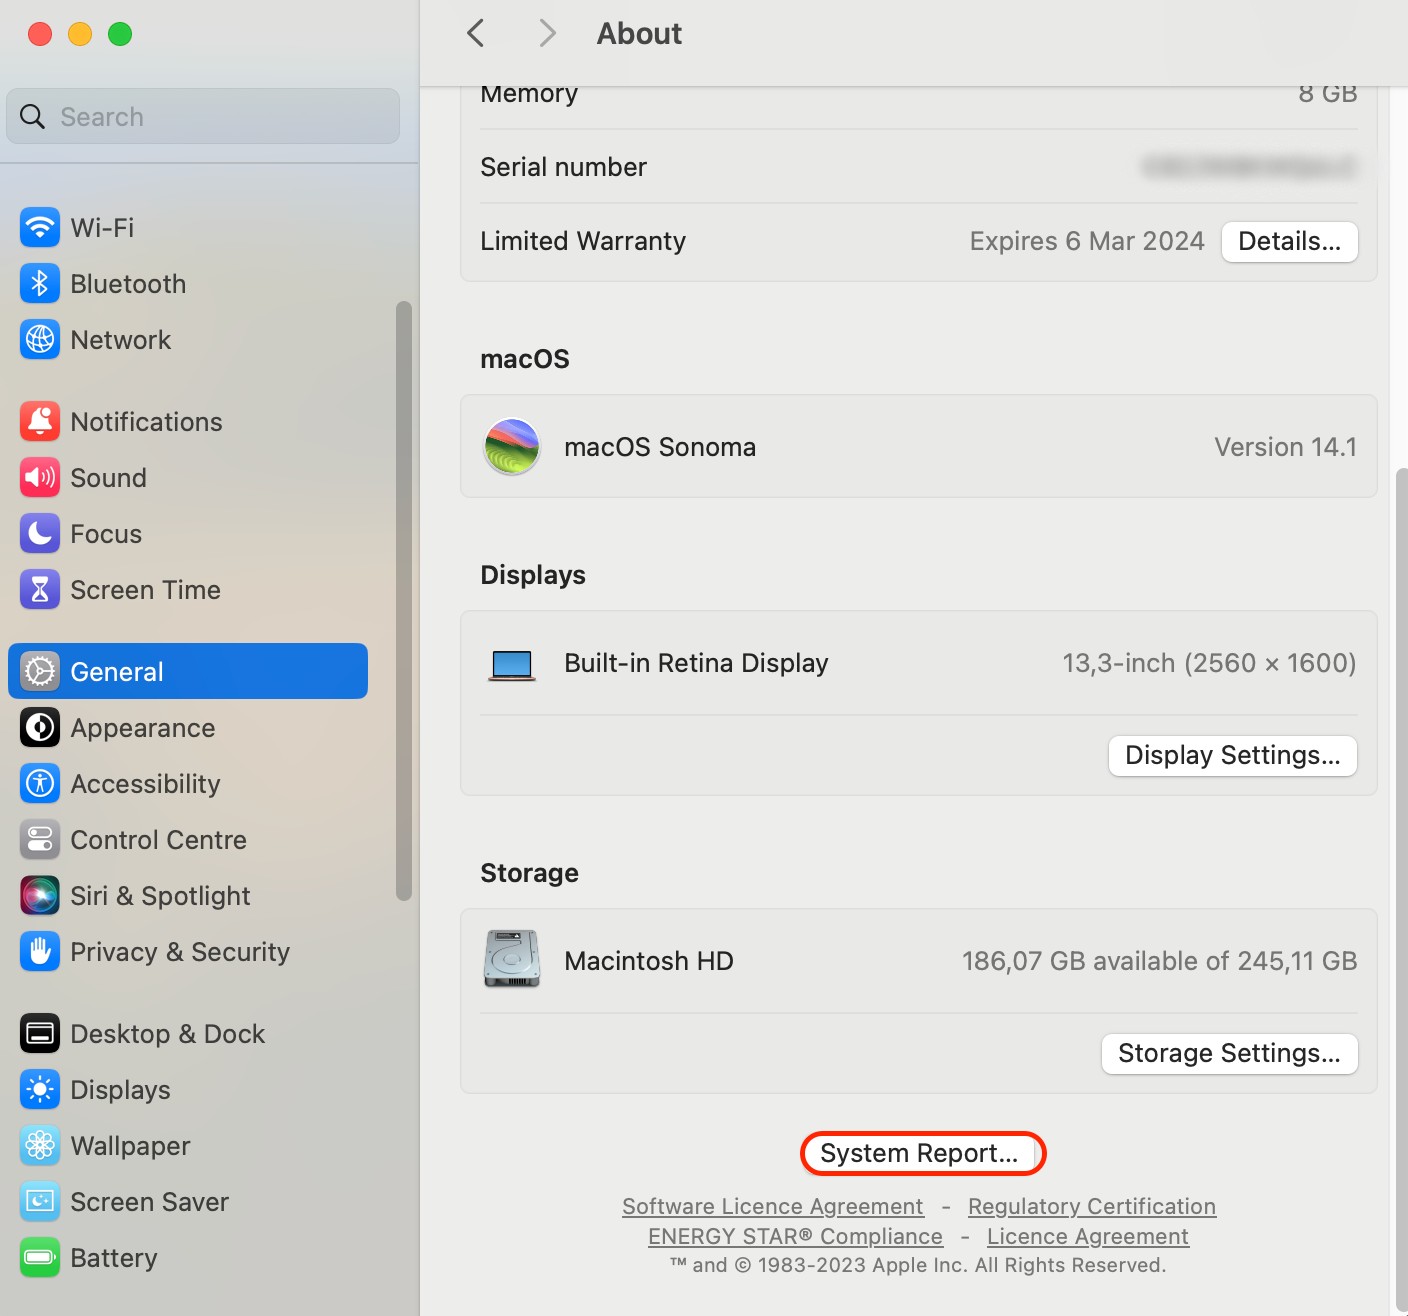Click the Focus moon icon
1408x1316 pixels.
pyautogui.click(x=40, y=534)
